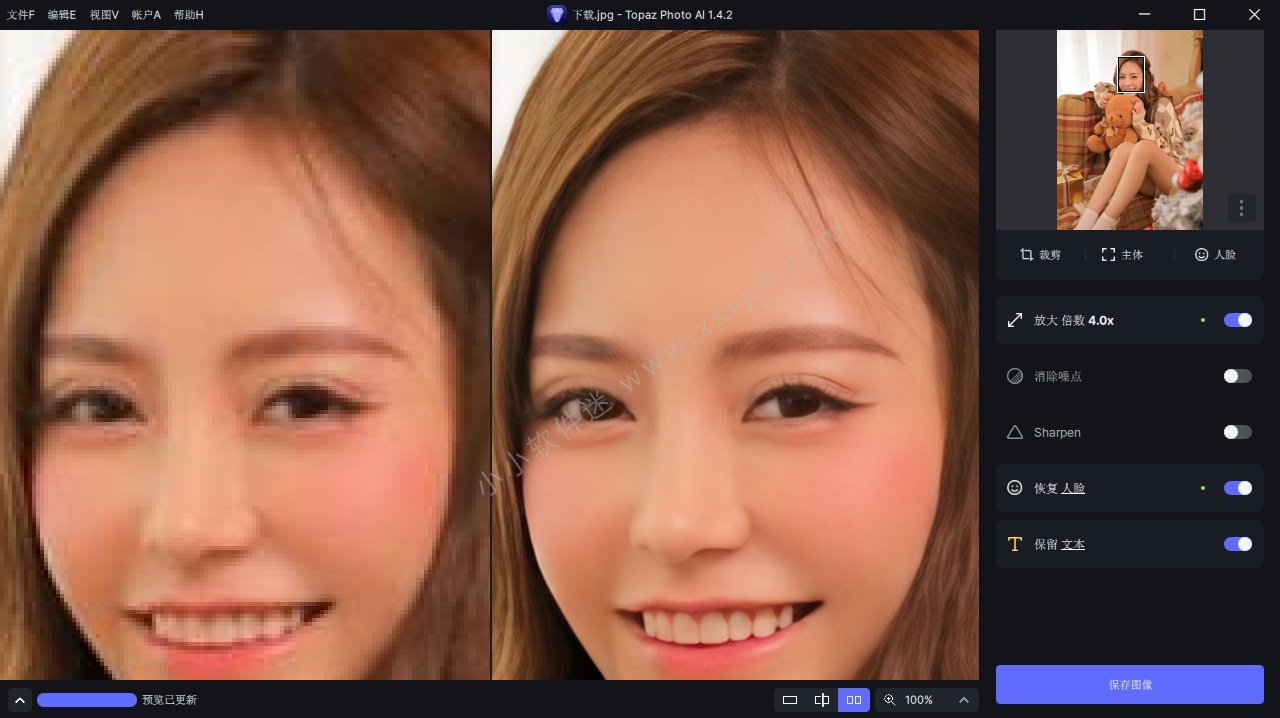
Task: Turn on the Sharpen toggle
Action: 1238,432
